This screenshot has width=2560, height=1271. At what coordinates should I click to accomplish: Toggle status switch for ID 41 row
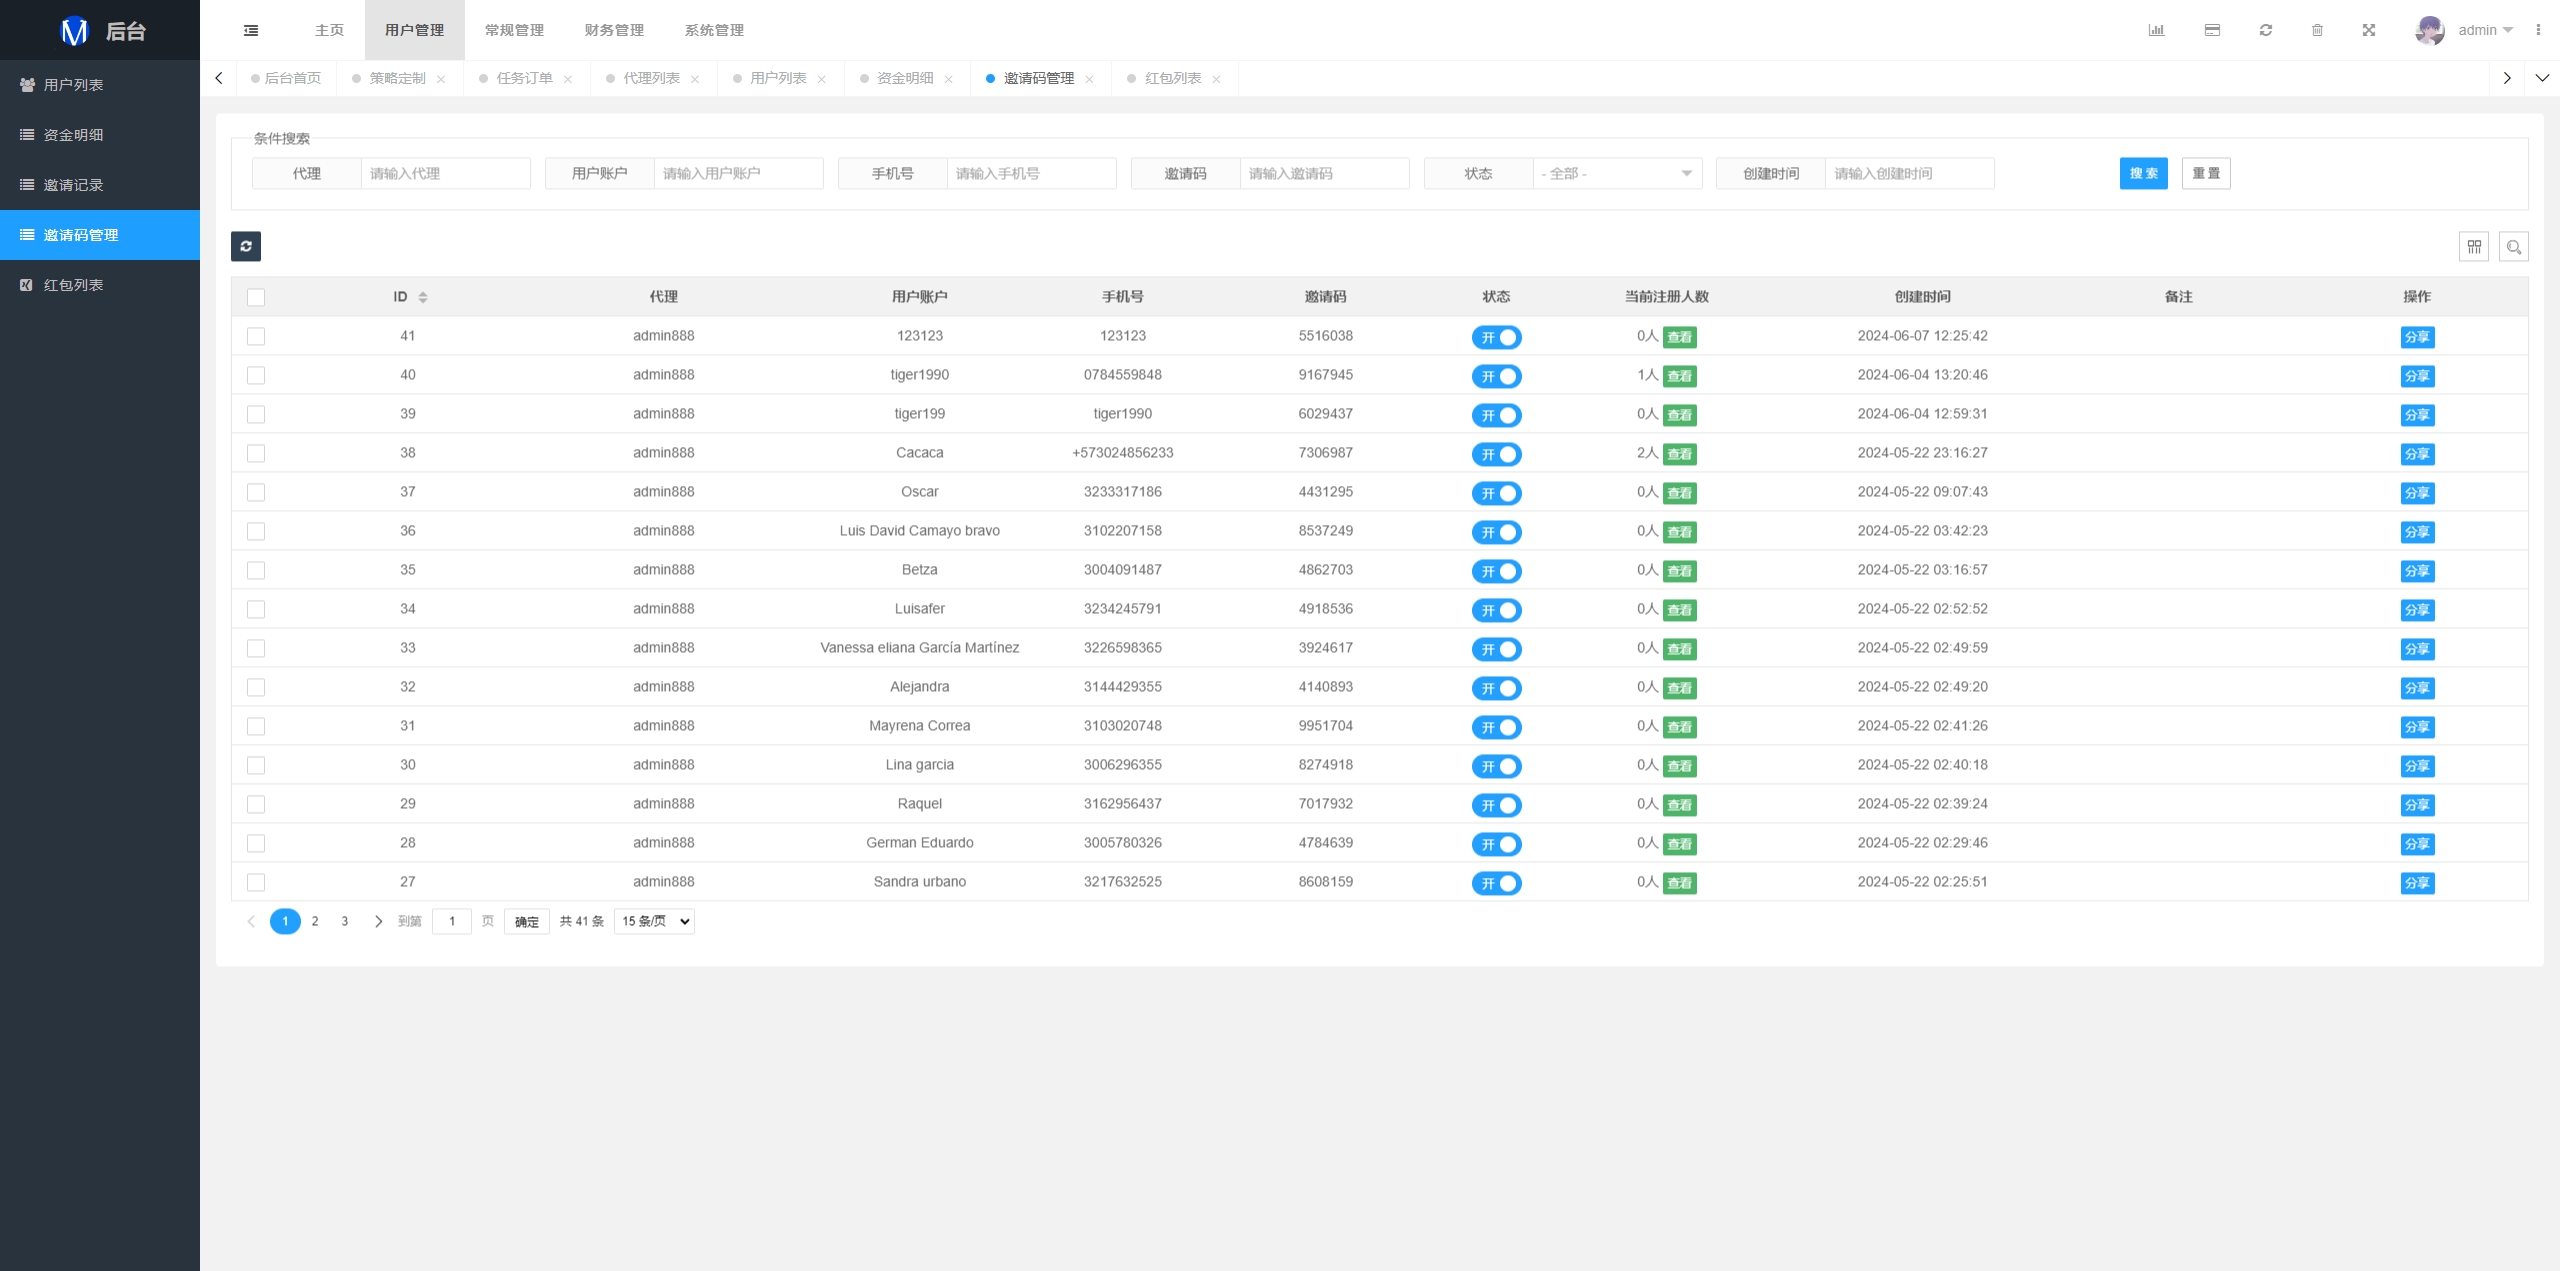(1496, 337)
